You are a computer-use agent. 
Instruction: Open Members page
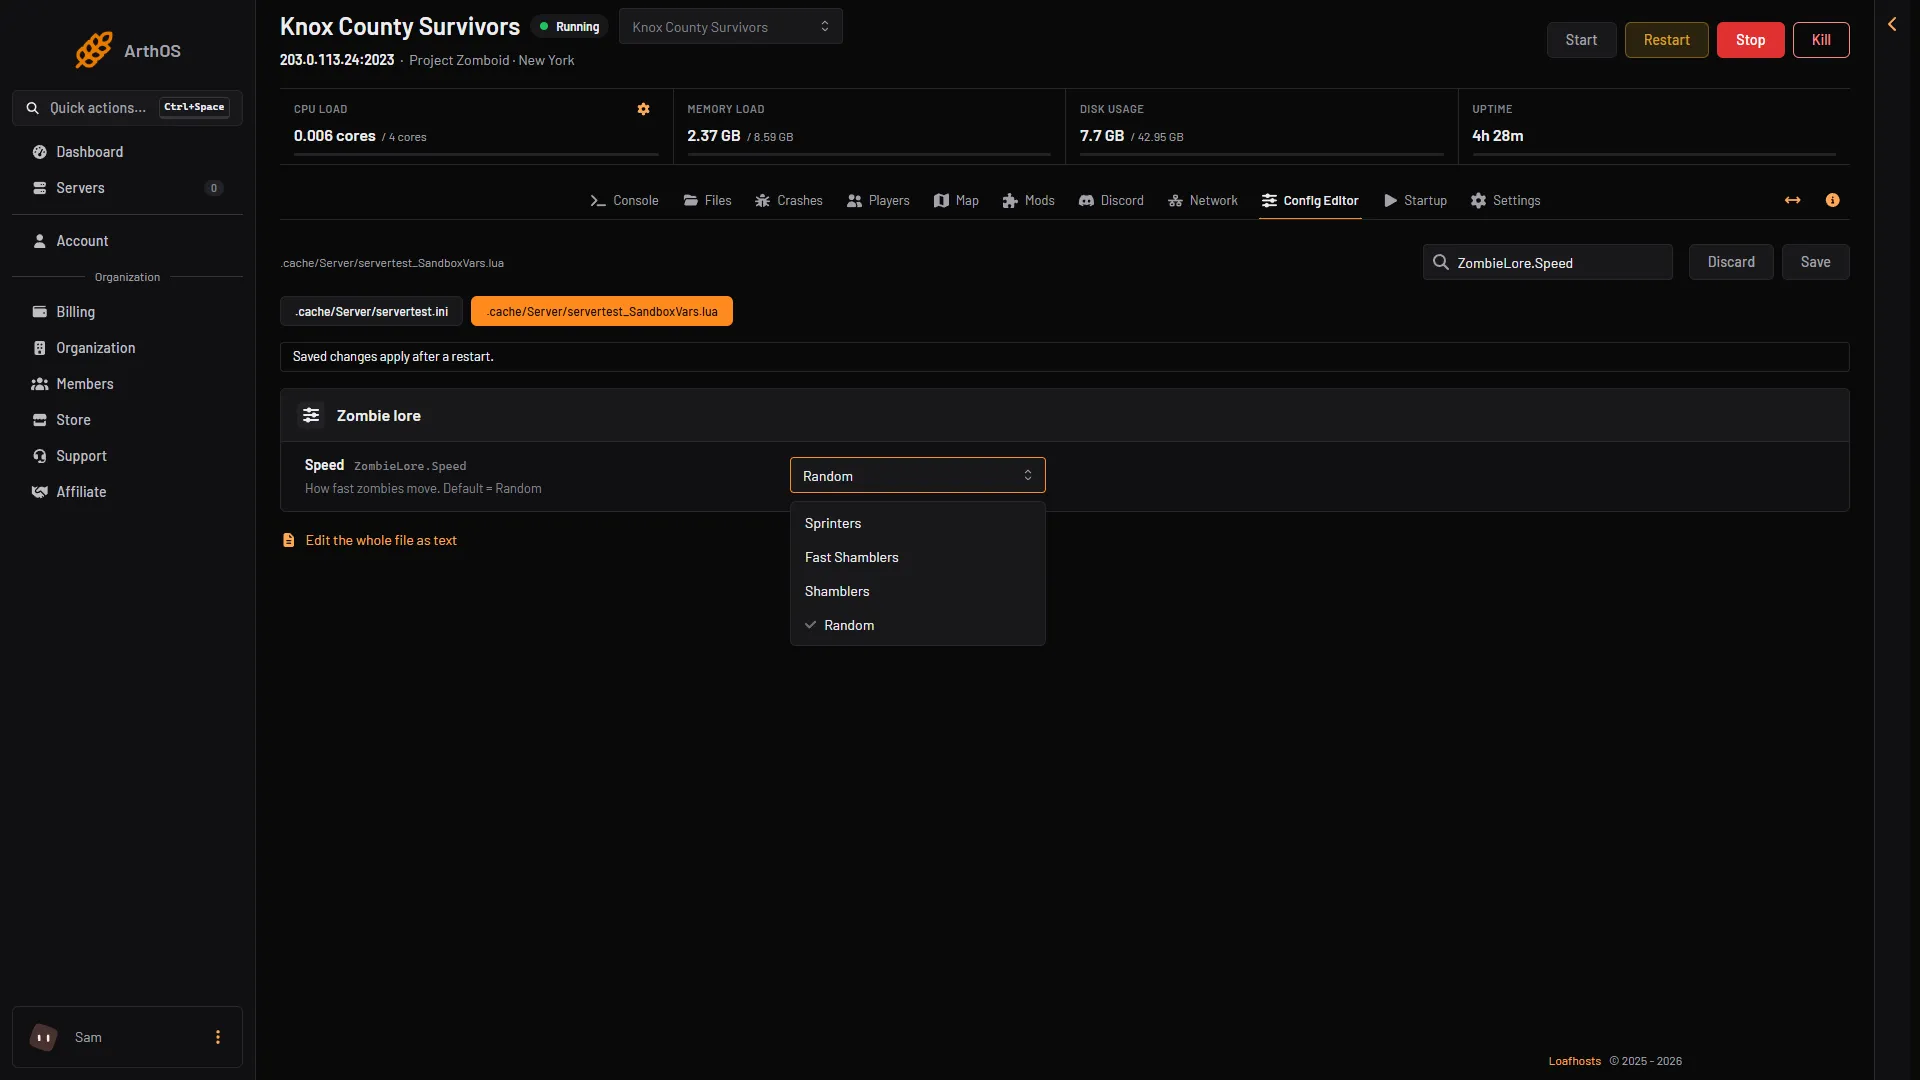tap(127, 384)
